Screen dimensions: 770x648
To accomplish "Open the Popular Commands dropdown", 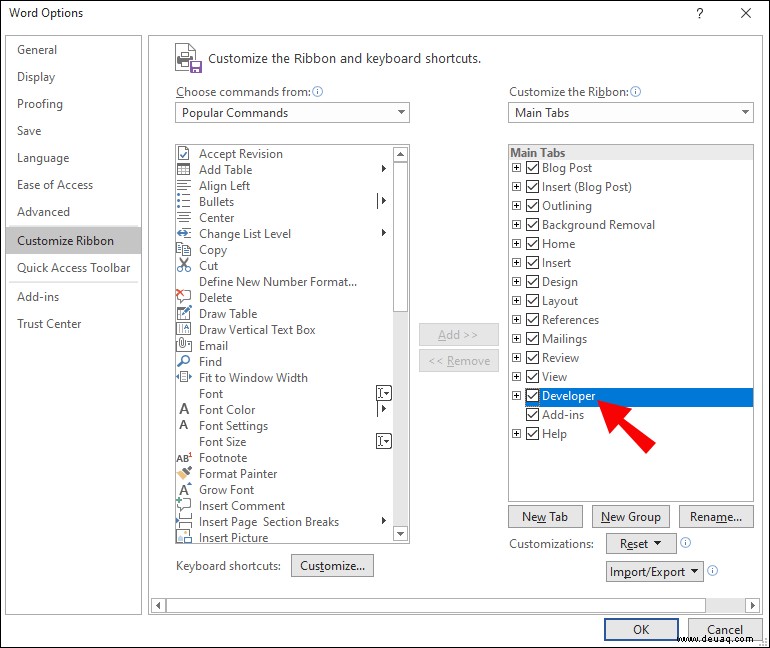I will [292, 112].
